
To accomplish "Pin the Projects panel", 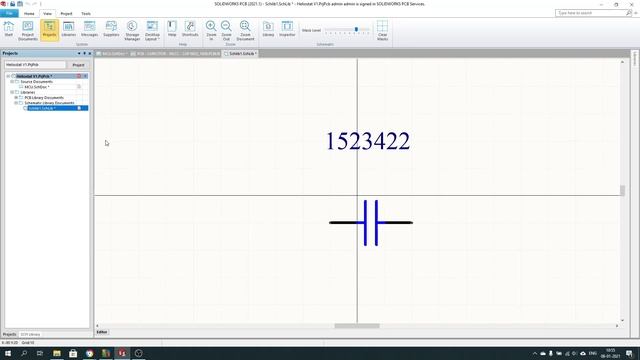I will point(84,53).
